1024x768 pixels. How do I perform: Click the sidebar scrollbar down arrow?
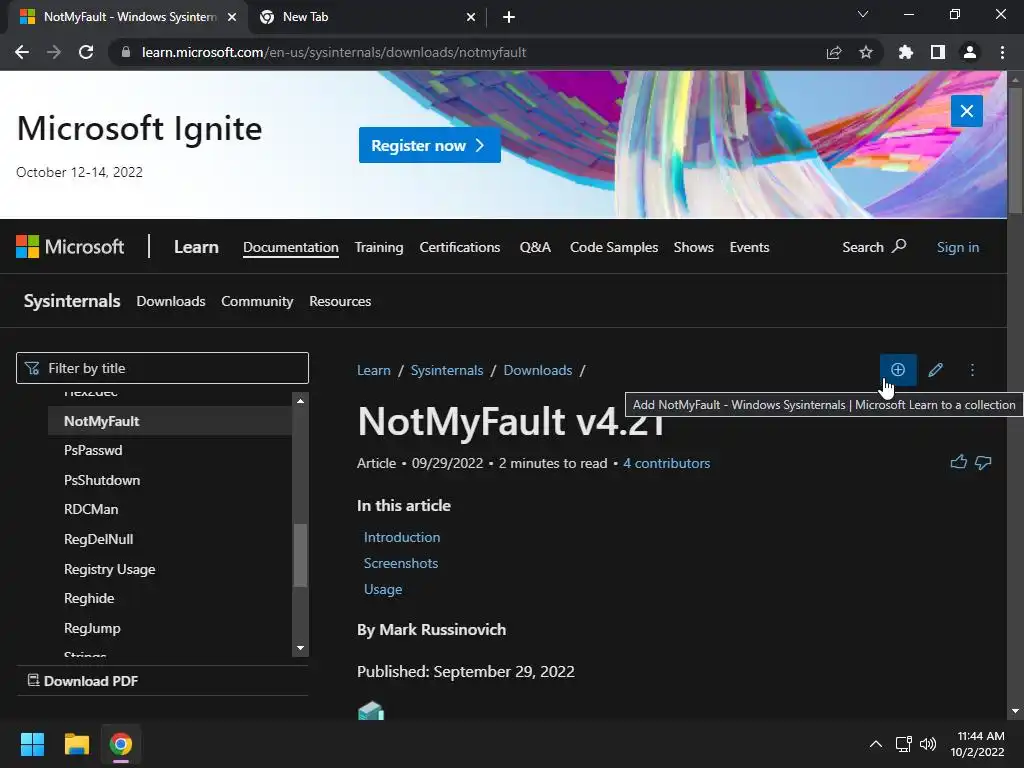tap(300, 648)
